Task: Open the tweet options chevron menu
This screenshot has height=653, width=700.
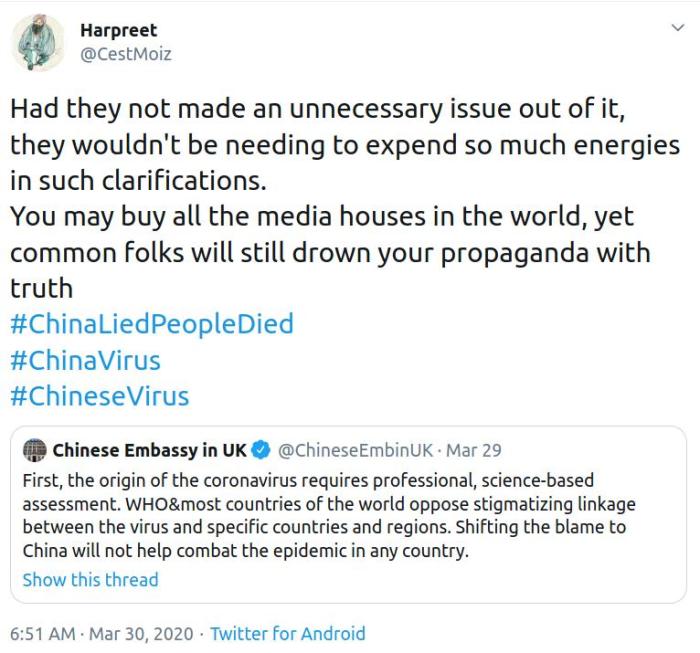Action: 677,28
